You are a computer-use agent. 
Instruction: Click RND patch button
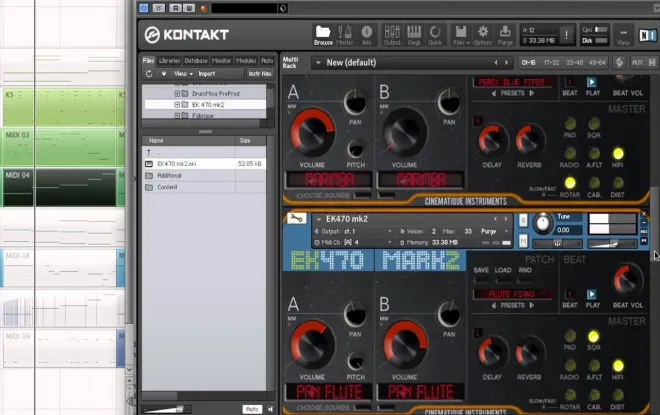524,279
